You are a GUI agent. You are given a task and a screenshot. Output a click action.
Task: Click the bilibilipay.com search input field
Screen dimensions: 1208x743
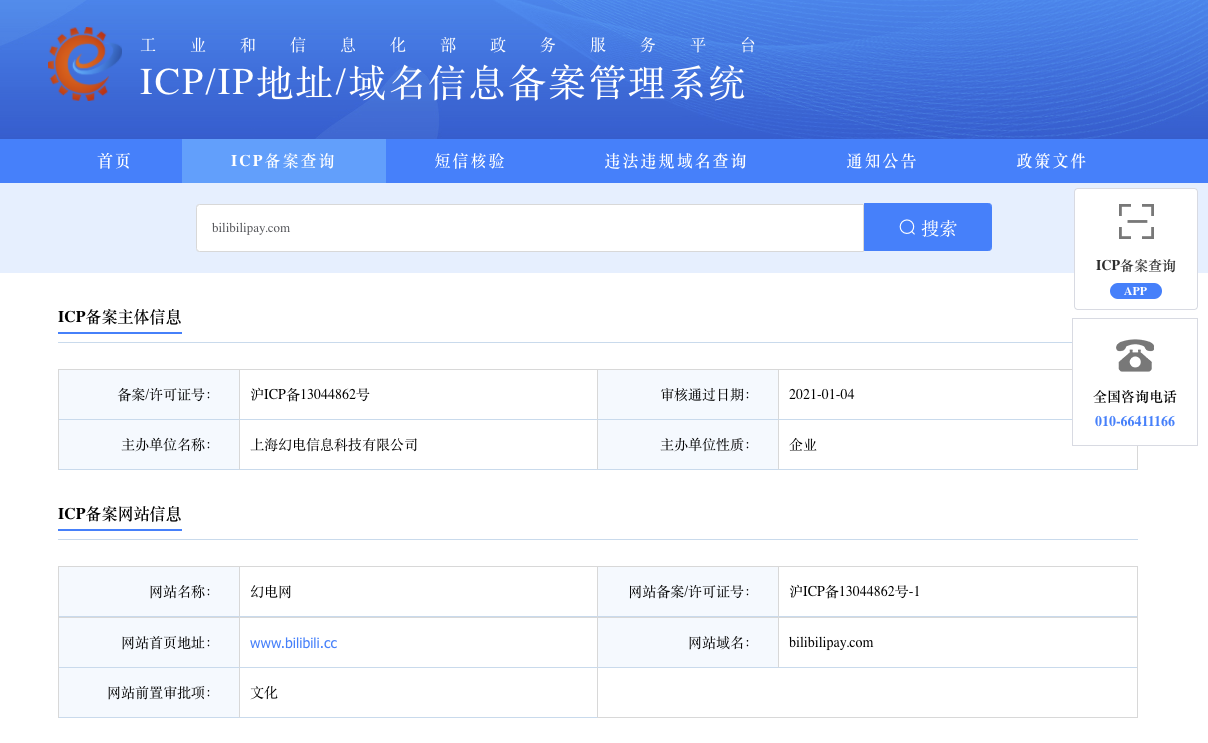[x=530, y=228]
